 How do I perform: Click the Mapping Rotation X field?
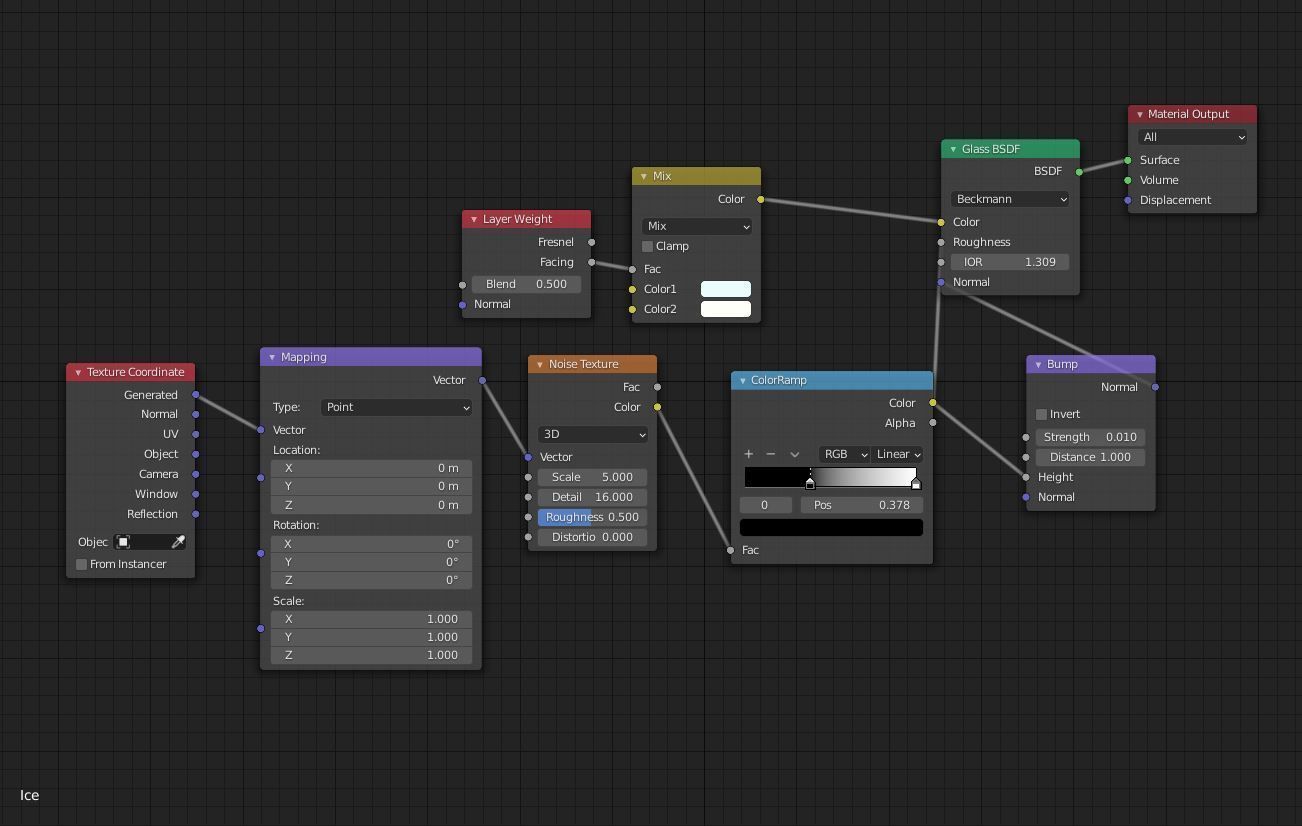click(x=371, y=544)
